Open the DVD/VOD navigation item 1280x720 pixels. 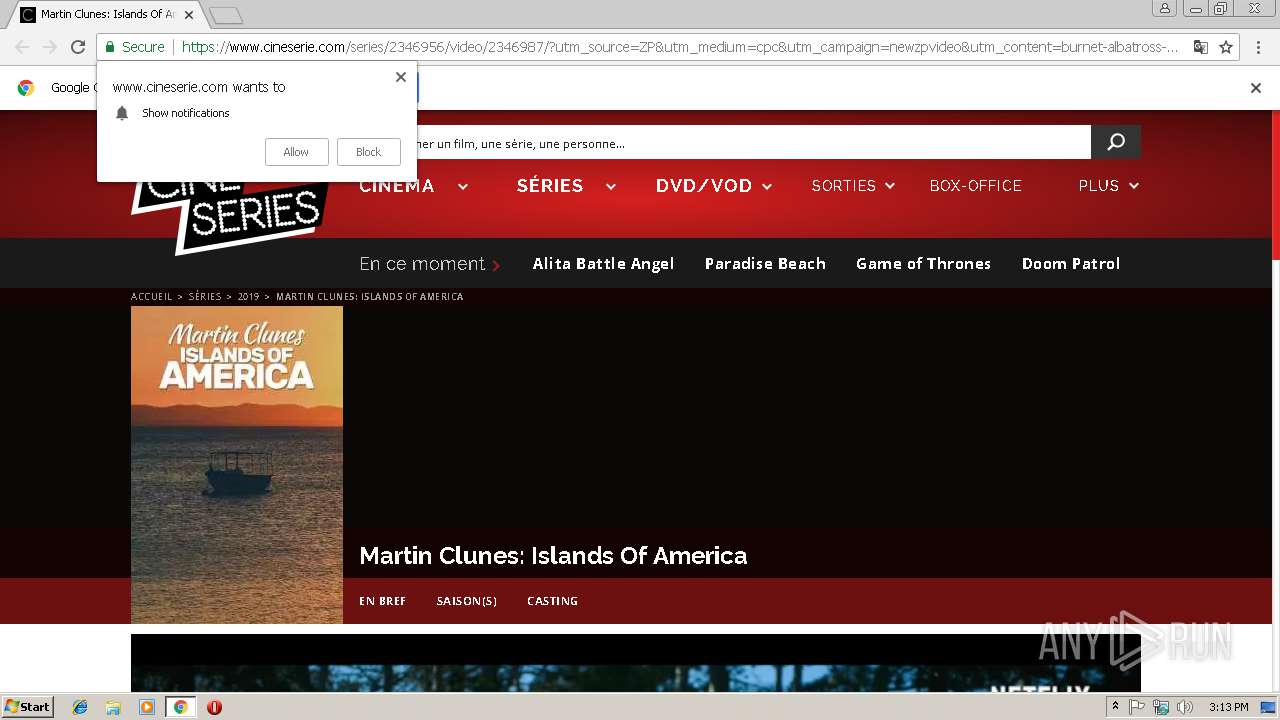coord(704,186)
